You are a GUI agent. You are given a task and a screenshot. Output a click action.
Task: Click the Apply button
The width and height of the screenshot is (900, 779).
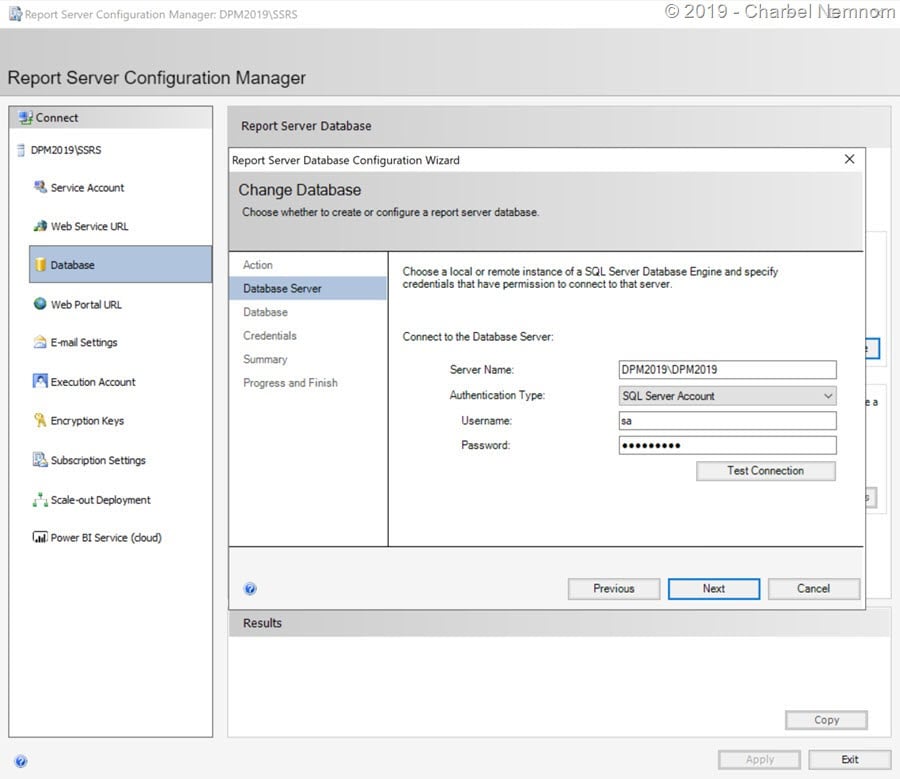click(759, 759)
